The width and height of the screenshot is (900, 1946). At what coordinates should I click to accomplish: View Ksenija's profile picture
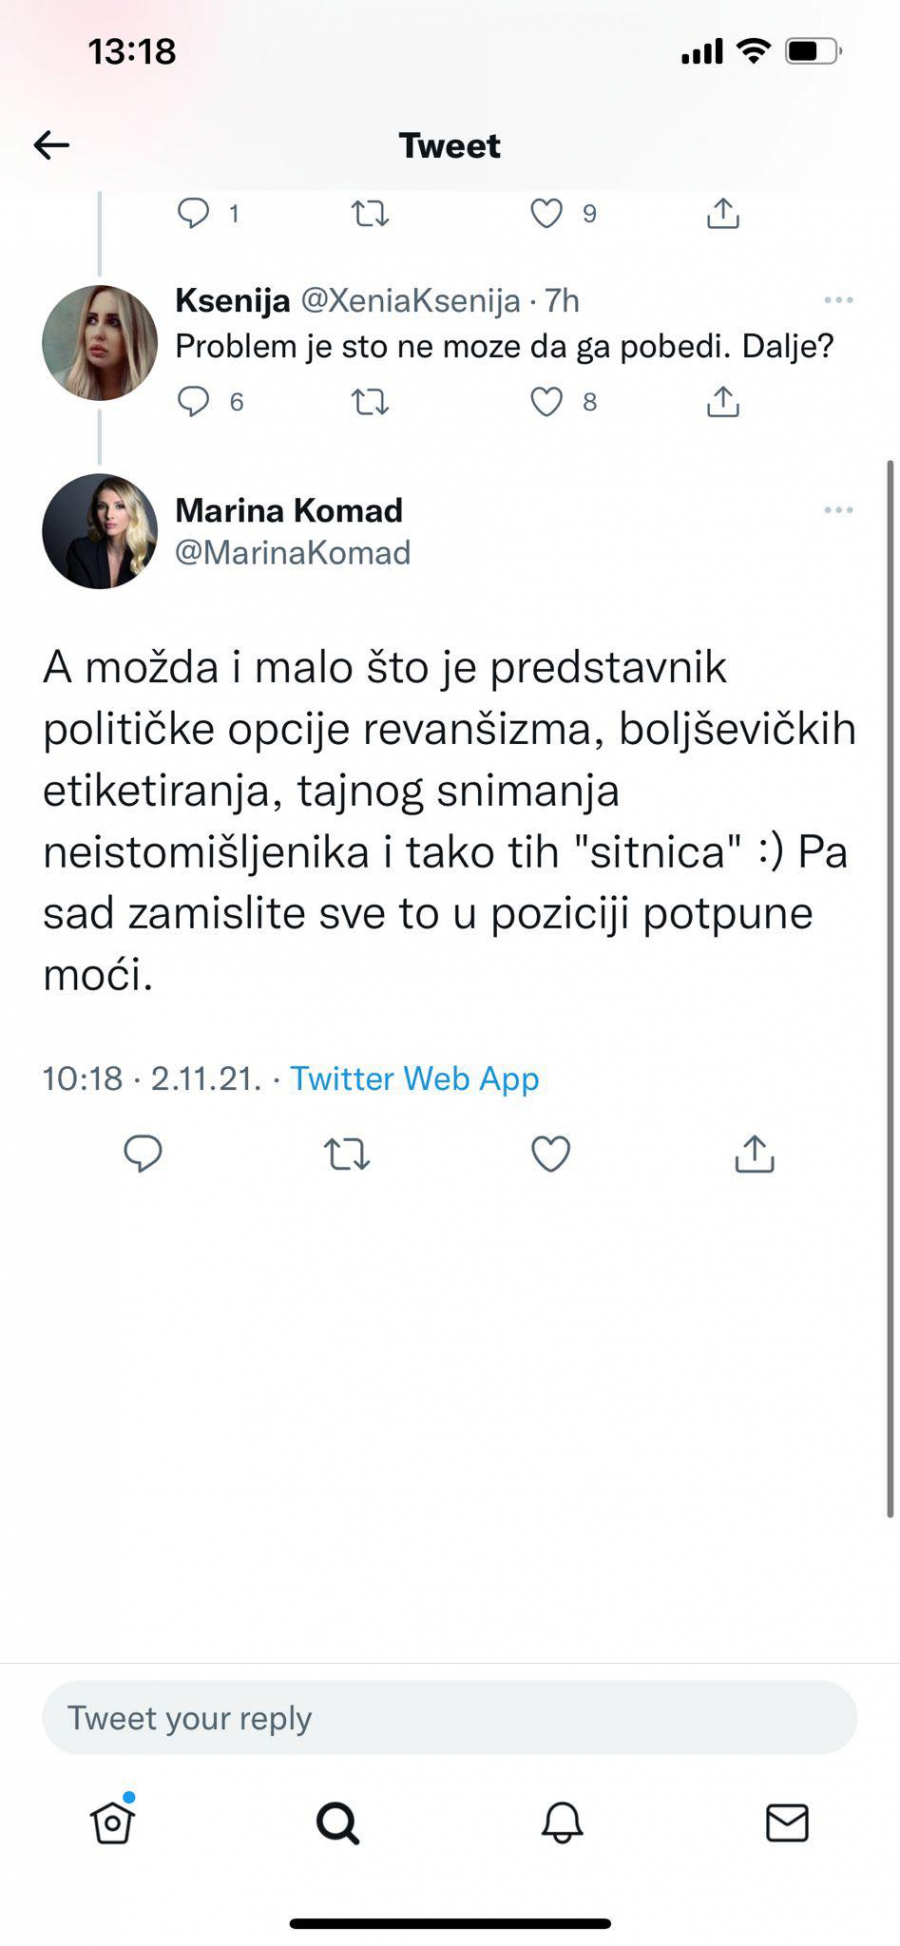(x=101, y=340)
